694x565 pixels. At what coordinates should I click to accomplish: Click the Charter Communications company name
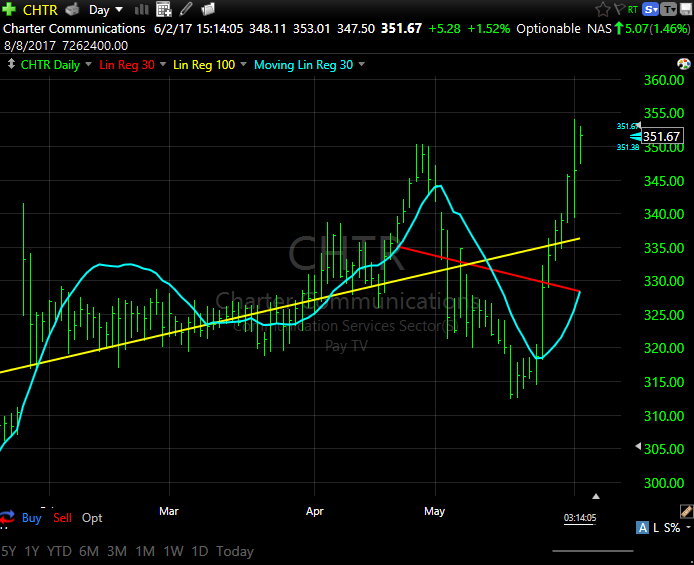pyautogui.click(x=74, y=29)
